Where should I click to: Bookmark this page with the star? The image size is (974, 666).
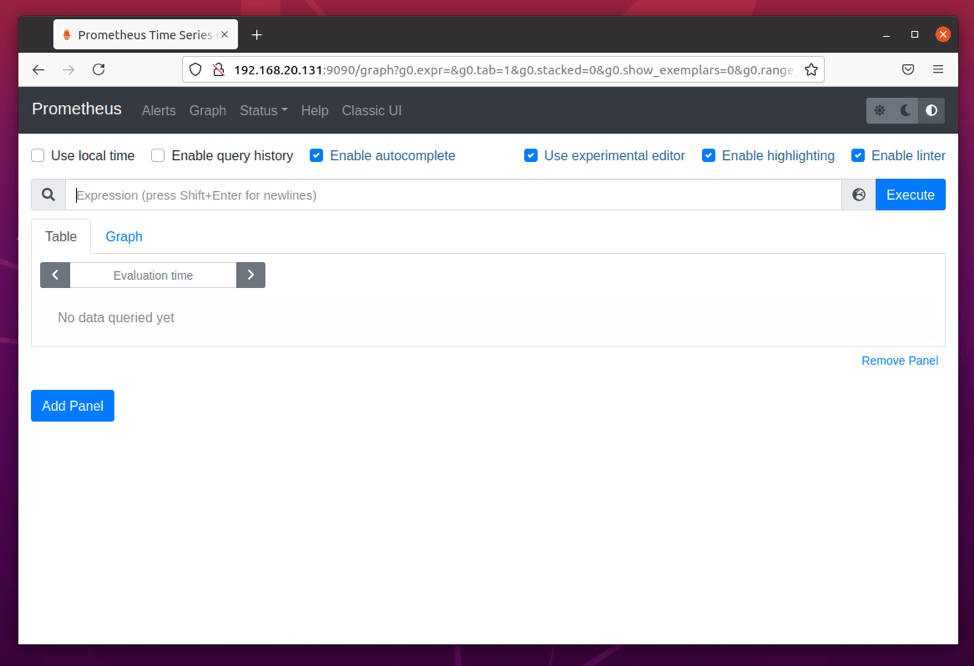coord(811,70)
